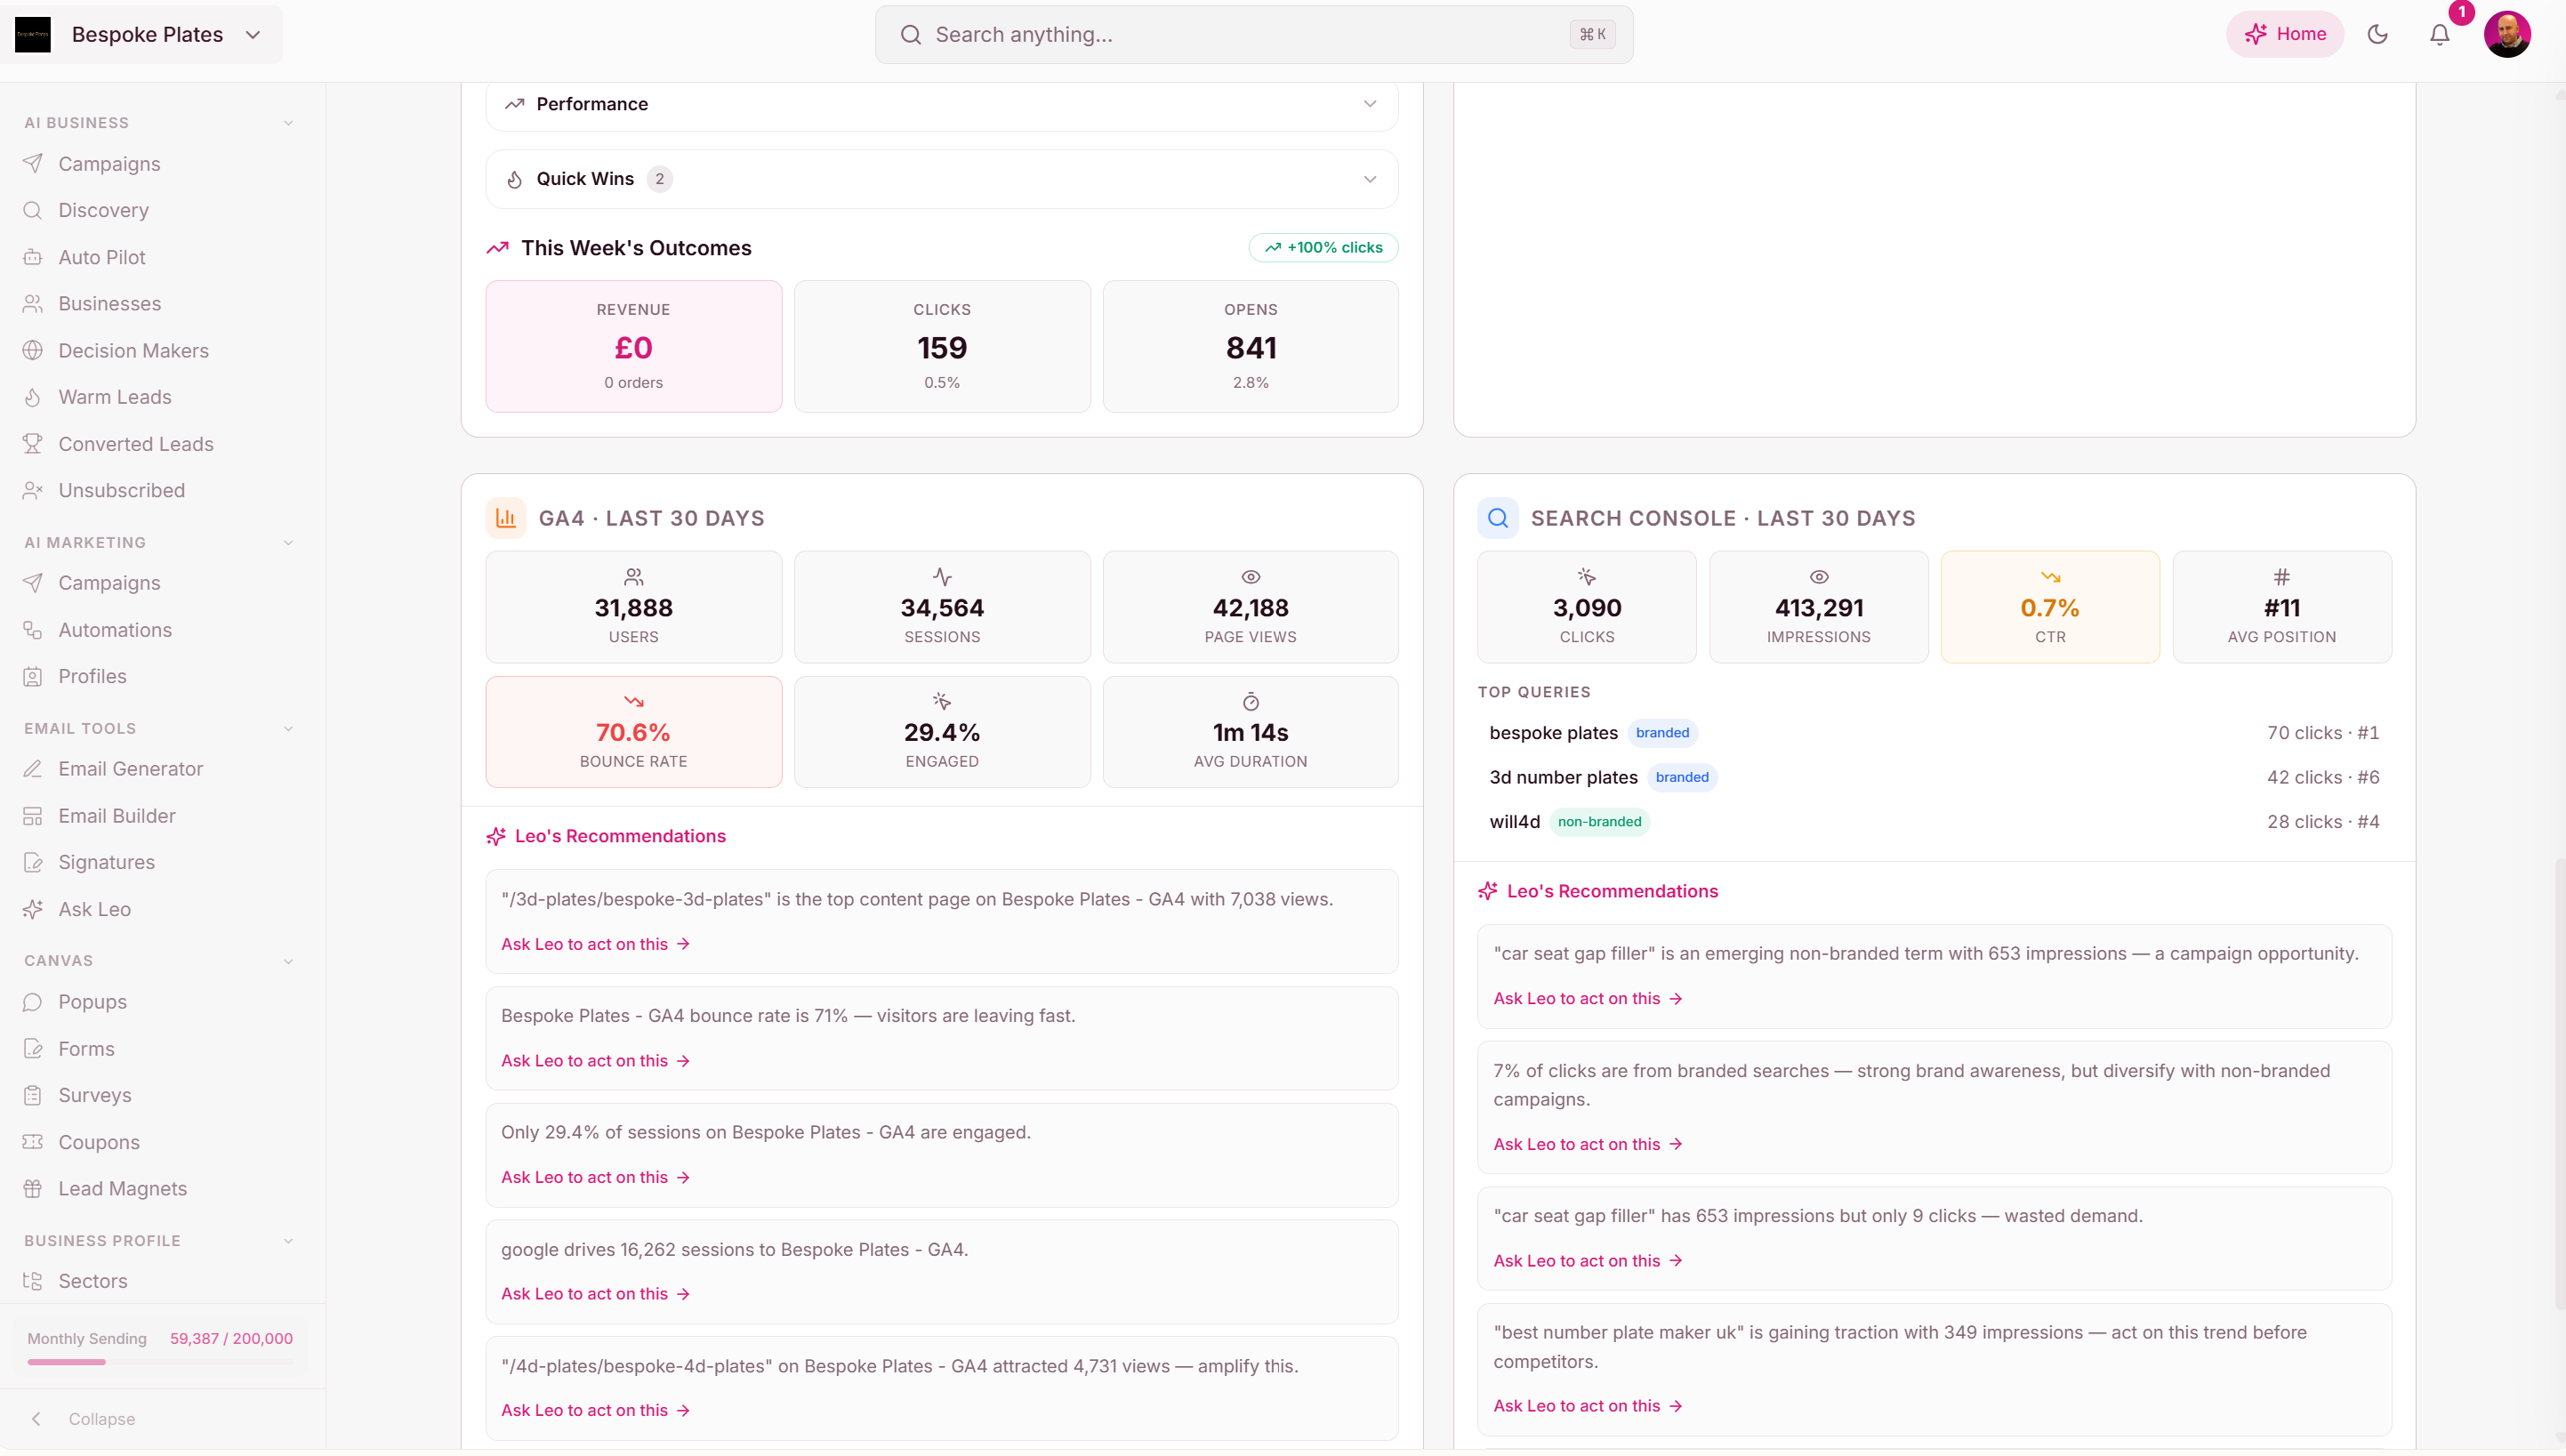
Task: Expand the Performance section
Action: 1369,104
